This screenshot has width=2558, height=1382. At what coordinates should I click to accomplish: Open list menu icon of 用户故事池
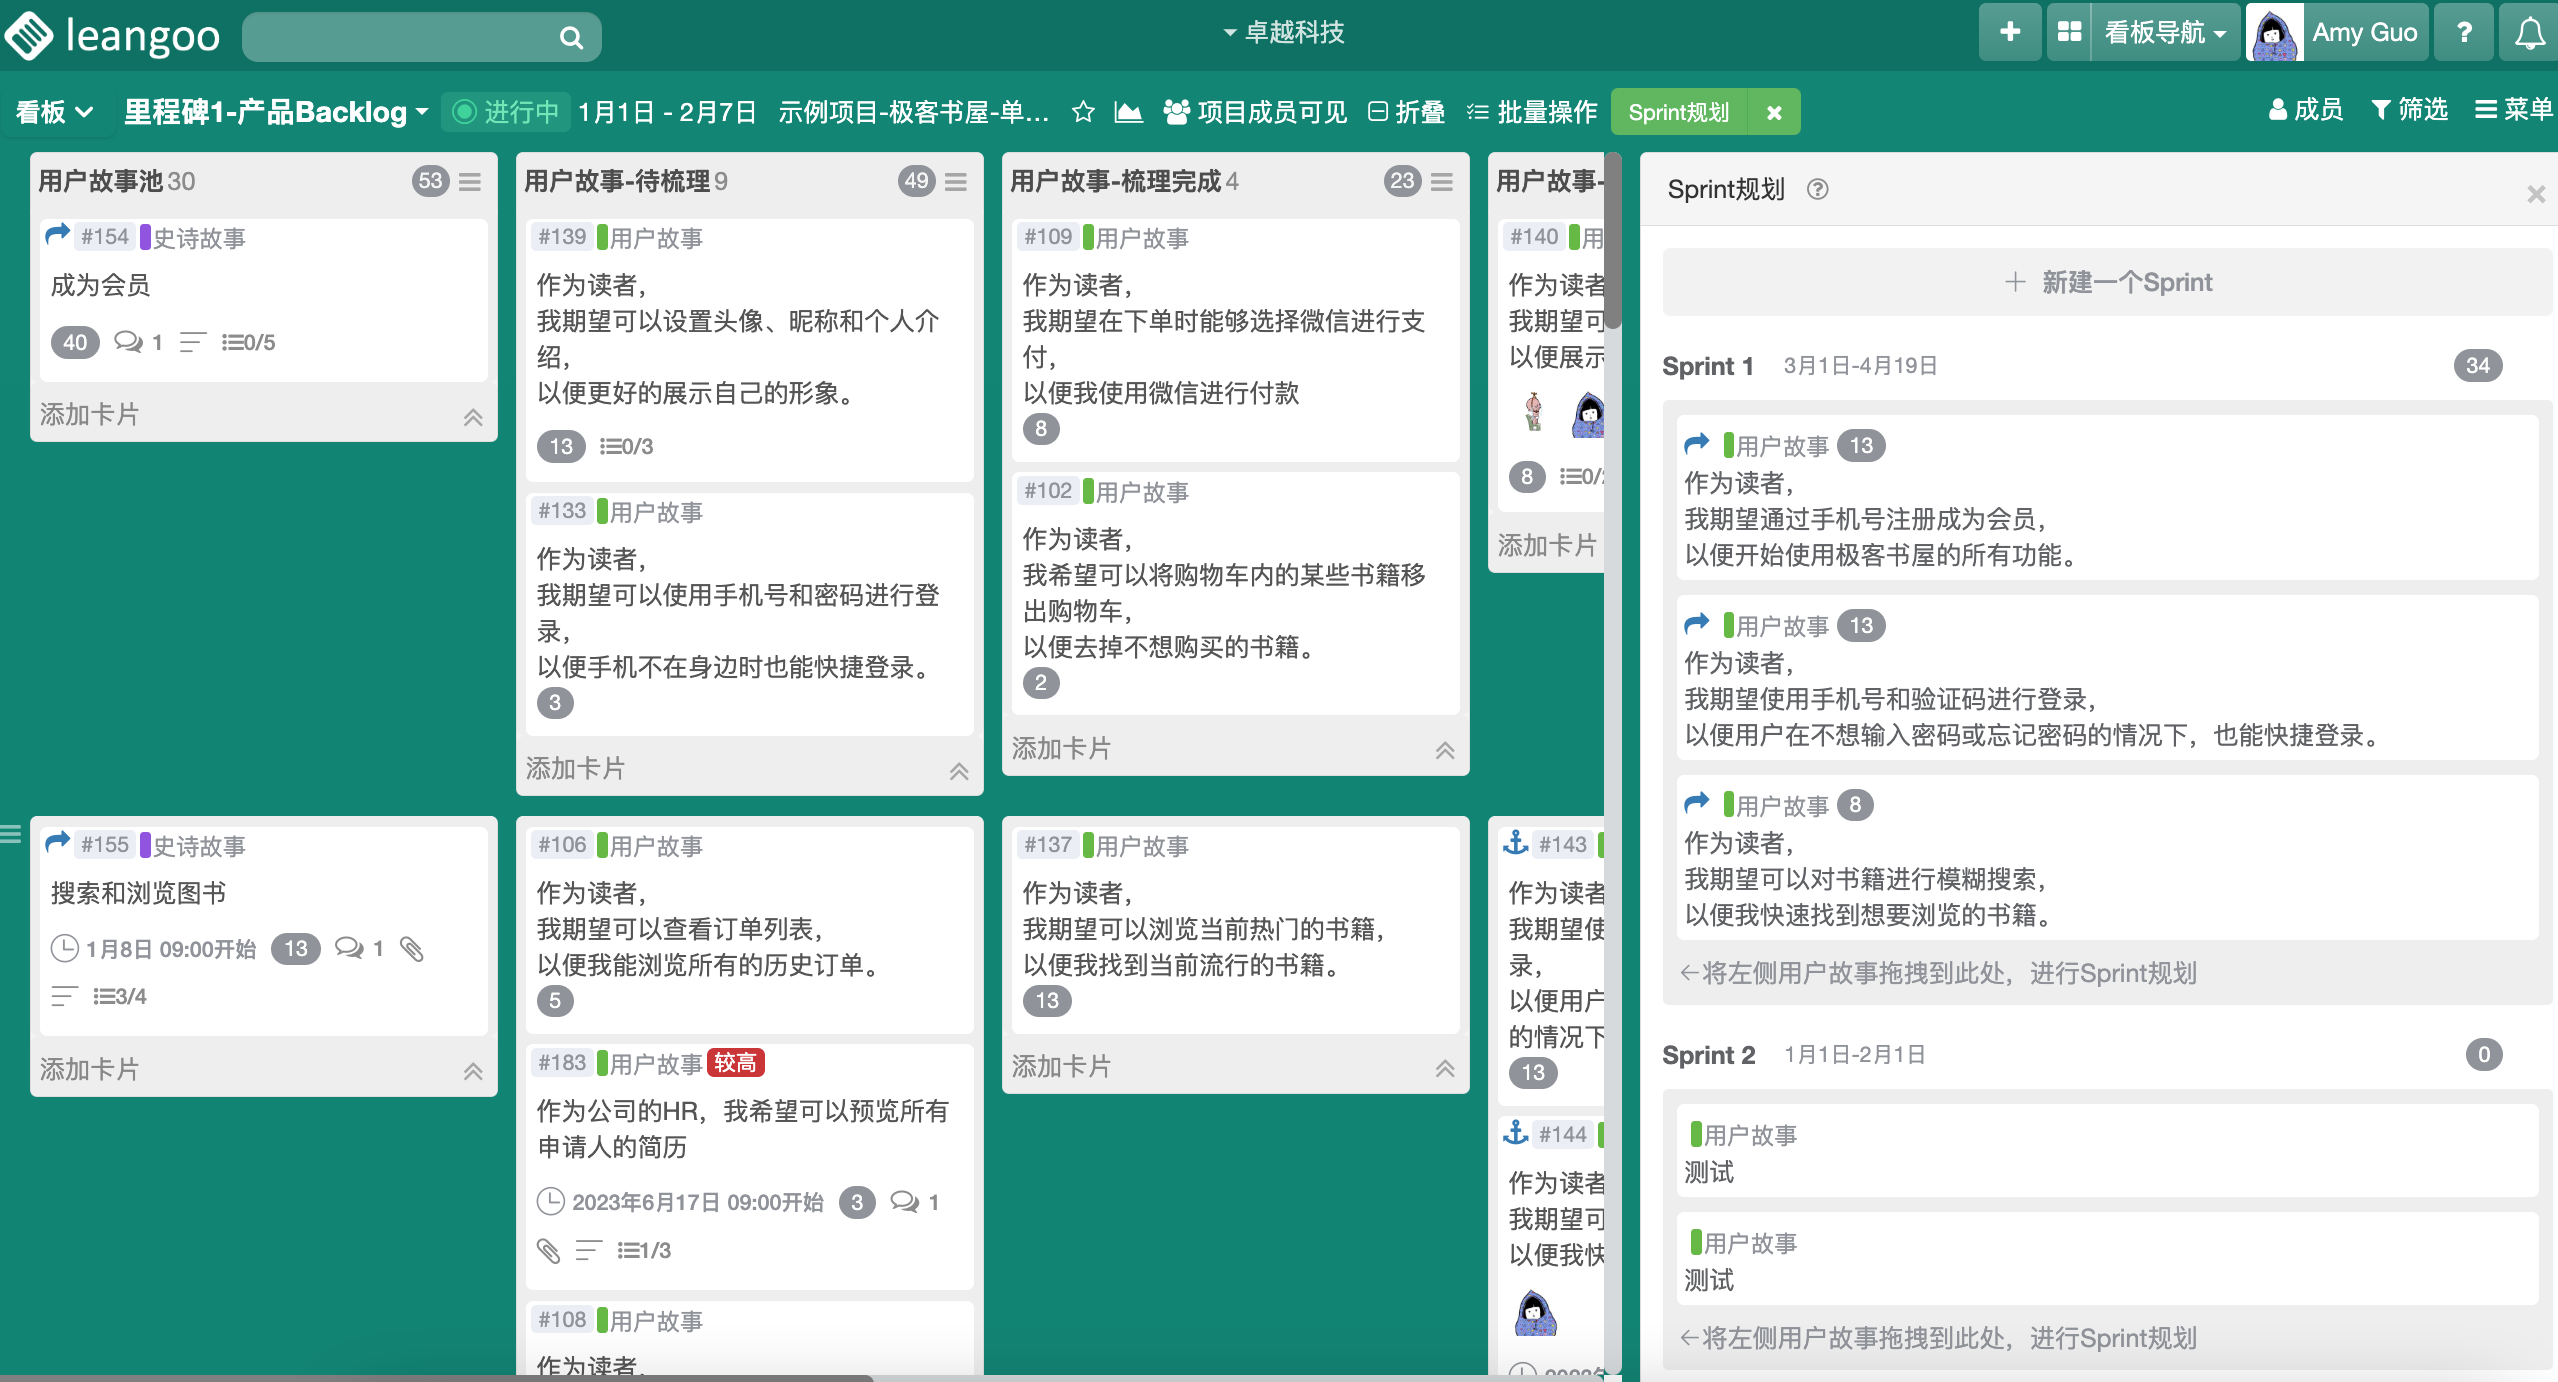[470, 181]
